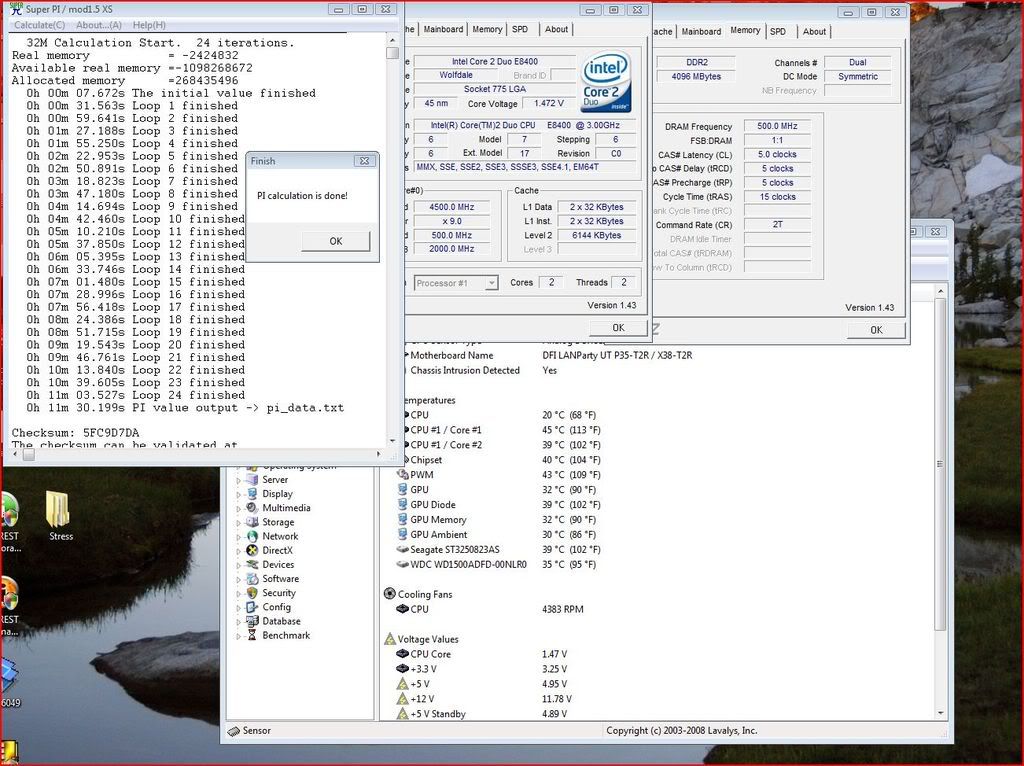The height and width of the screenshot is (766, 1024).
Task: Click the triangle icon beside the +12 V row
Action: click(x=402, y=699)
